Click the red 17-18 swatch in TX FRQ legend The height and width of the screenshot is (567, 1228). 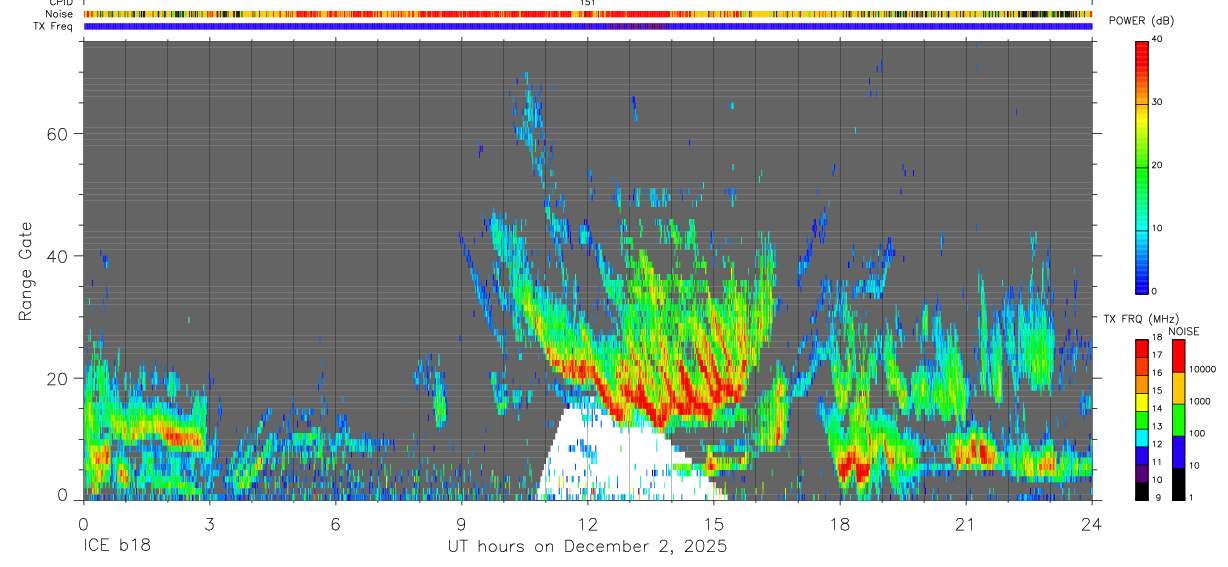point(1142,348)
